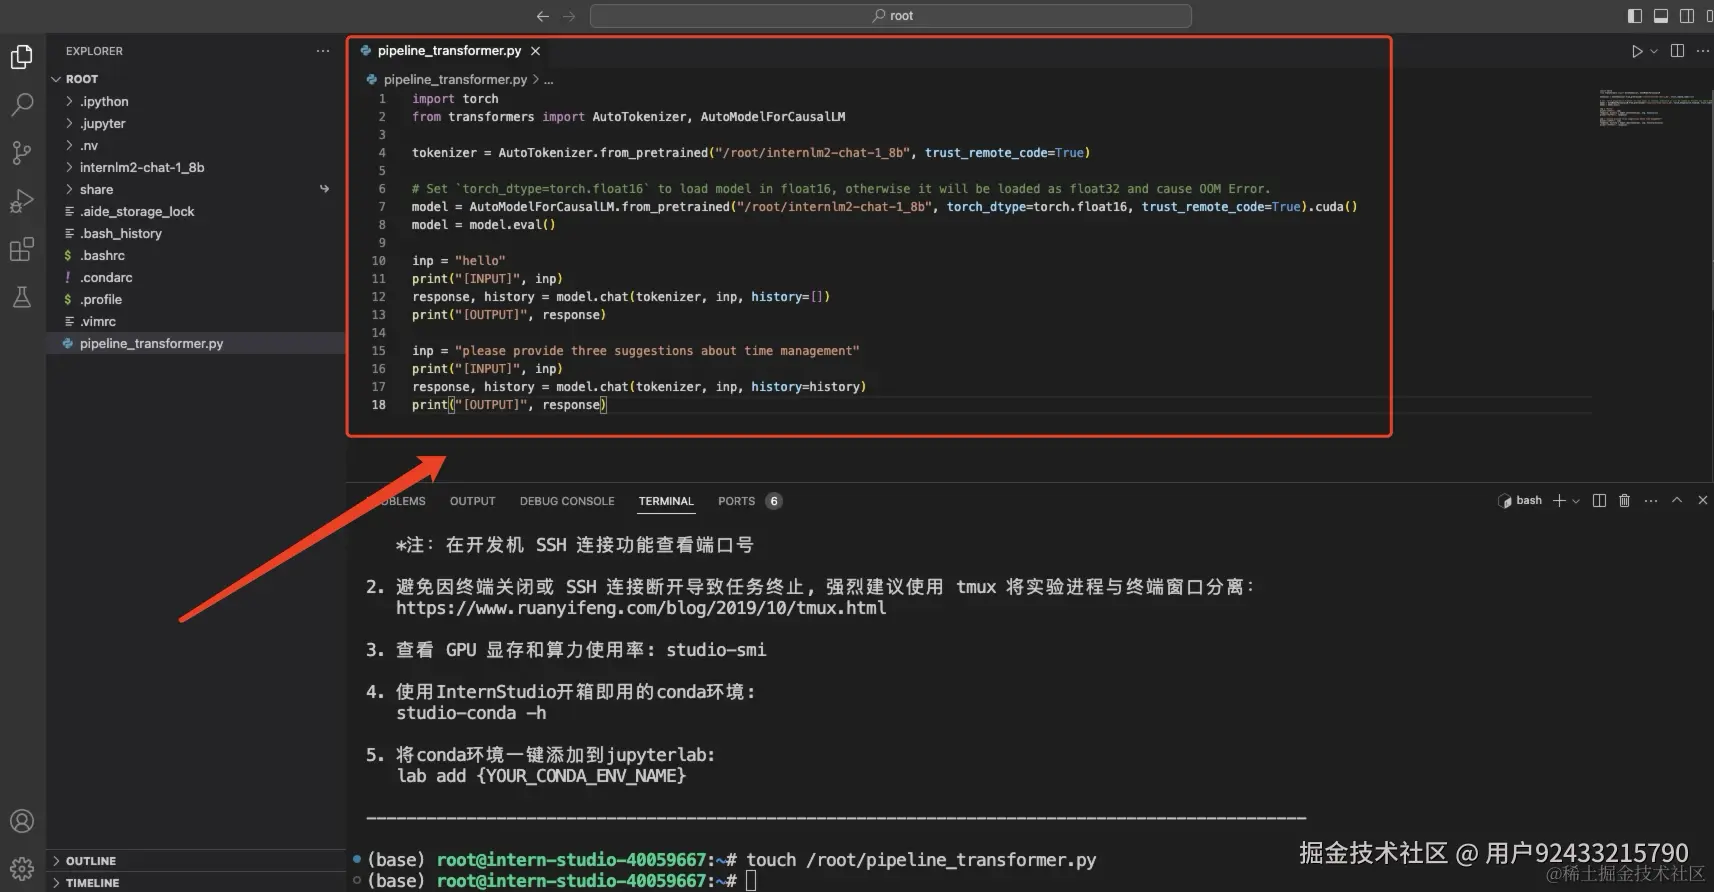Go back with the navigation arrow
The image size is (1714, 892).
click(x=543, y=16)
